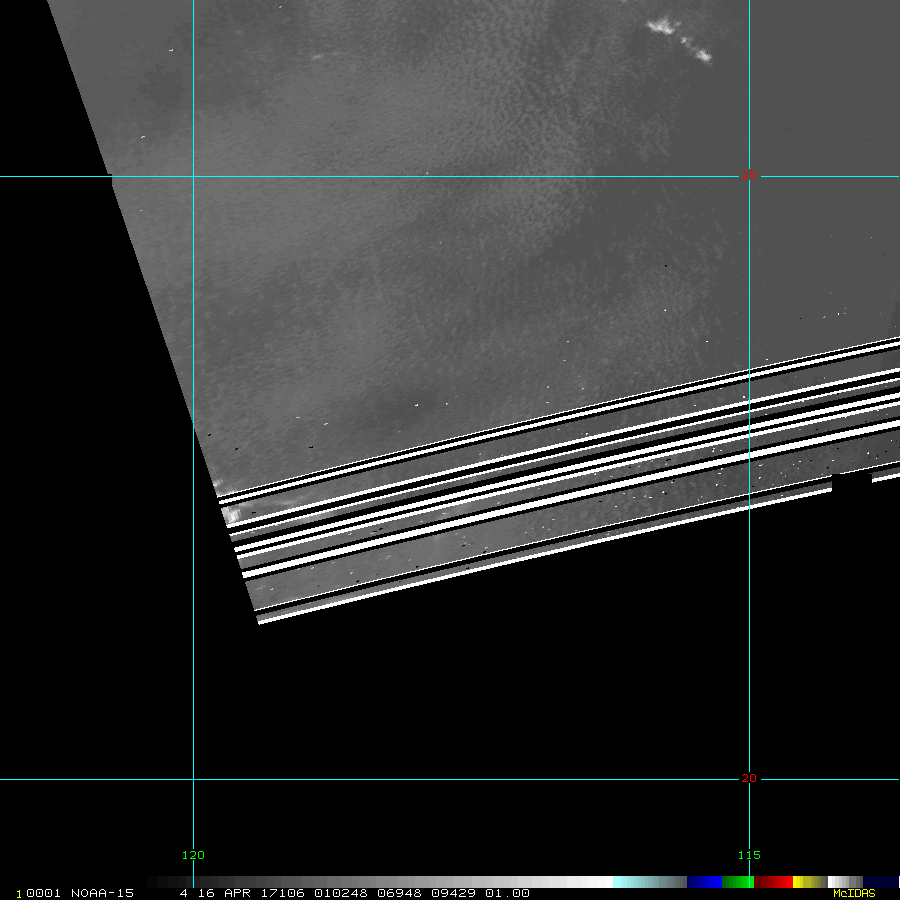Click the bright white cloud cluster at top
The width and height of the screenshot is (900, 900).
coord(678,38)
